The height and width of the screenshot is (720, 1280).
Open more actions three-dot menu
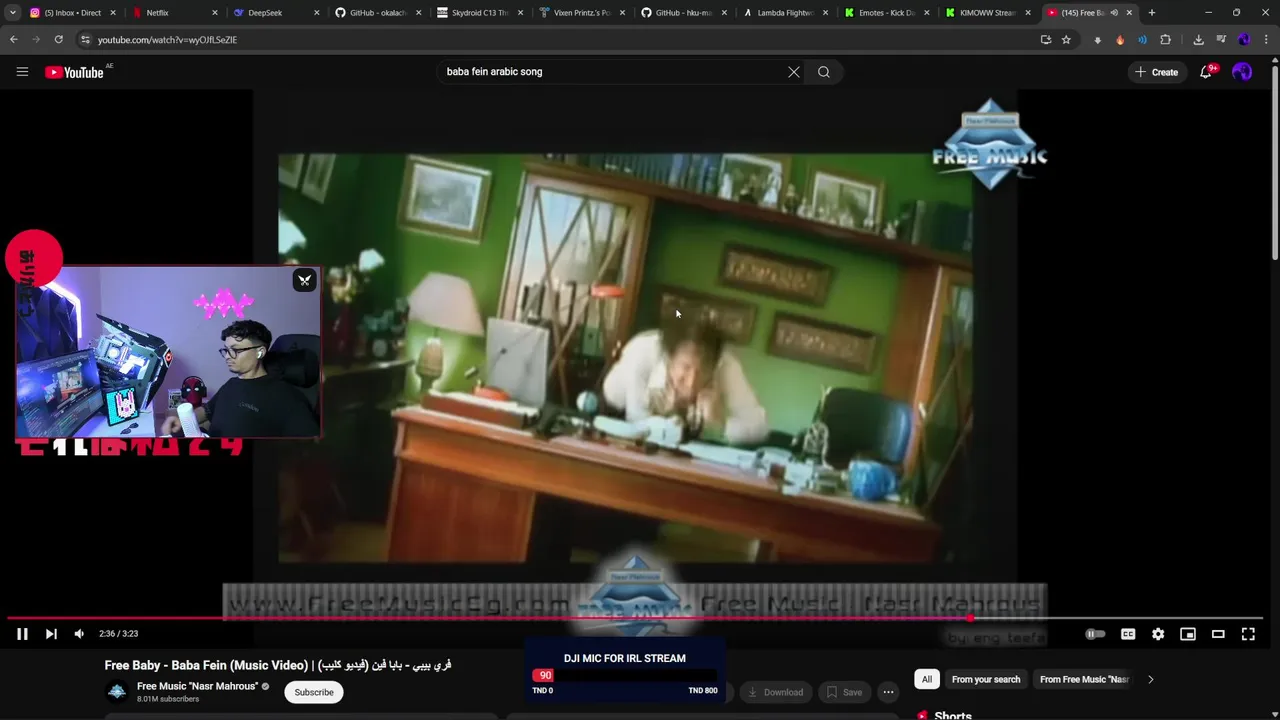pyautogui.click(x=888, y=692)
